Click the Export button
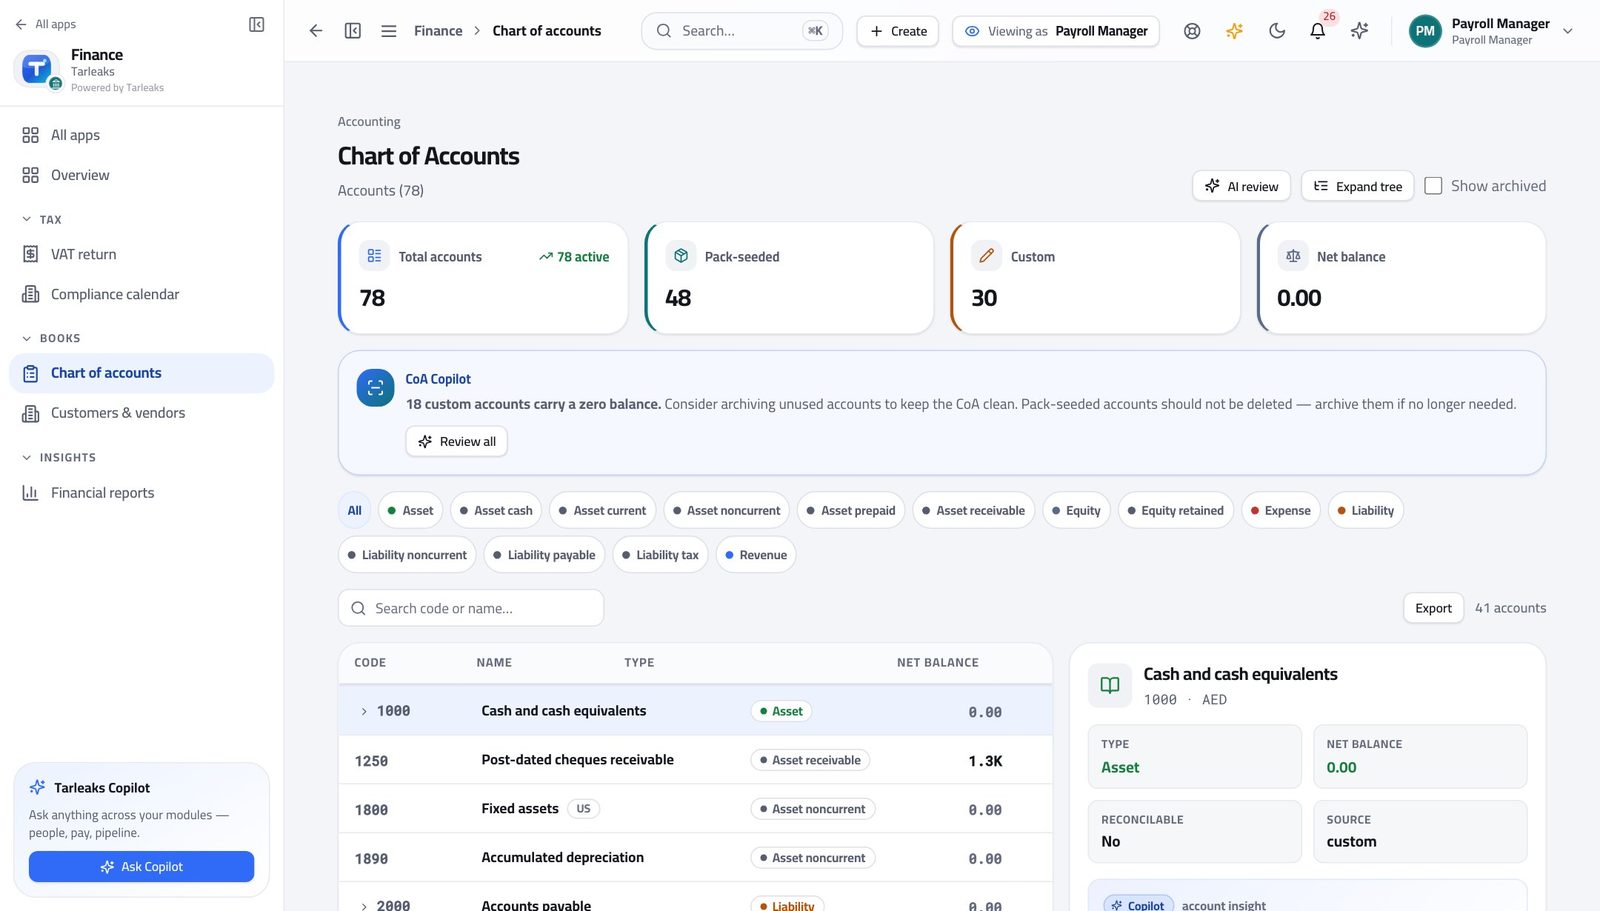The height and width of the screenshot is (911, 1600). (x=1433, y=608)
